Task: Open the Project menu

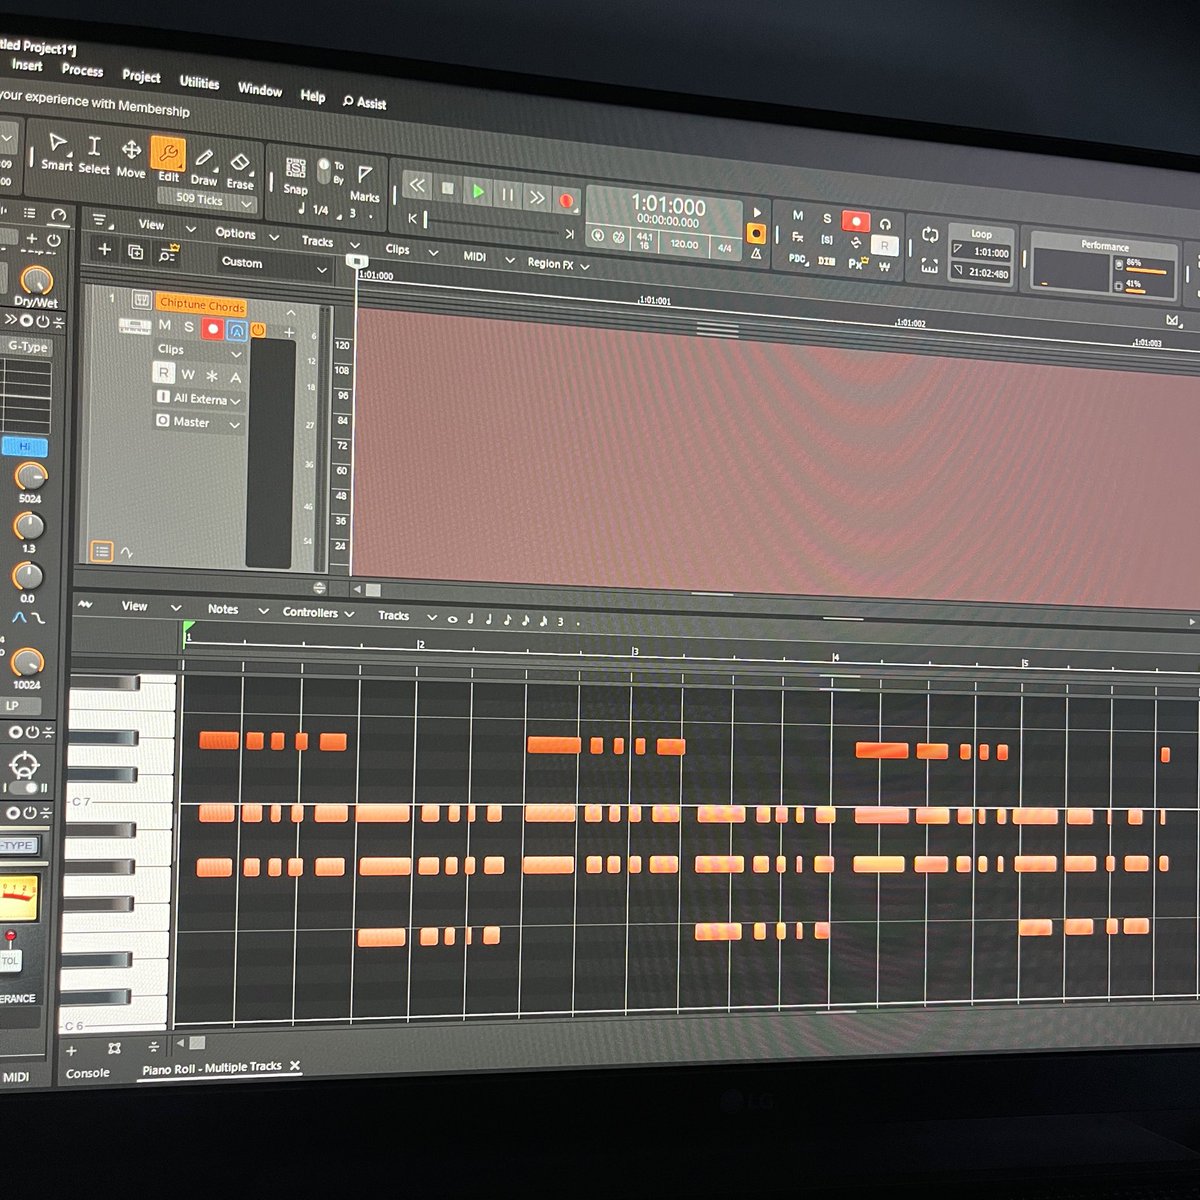Action: coord(141,76)
